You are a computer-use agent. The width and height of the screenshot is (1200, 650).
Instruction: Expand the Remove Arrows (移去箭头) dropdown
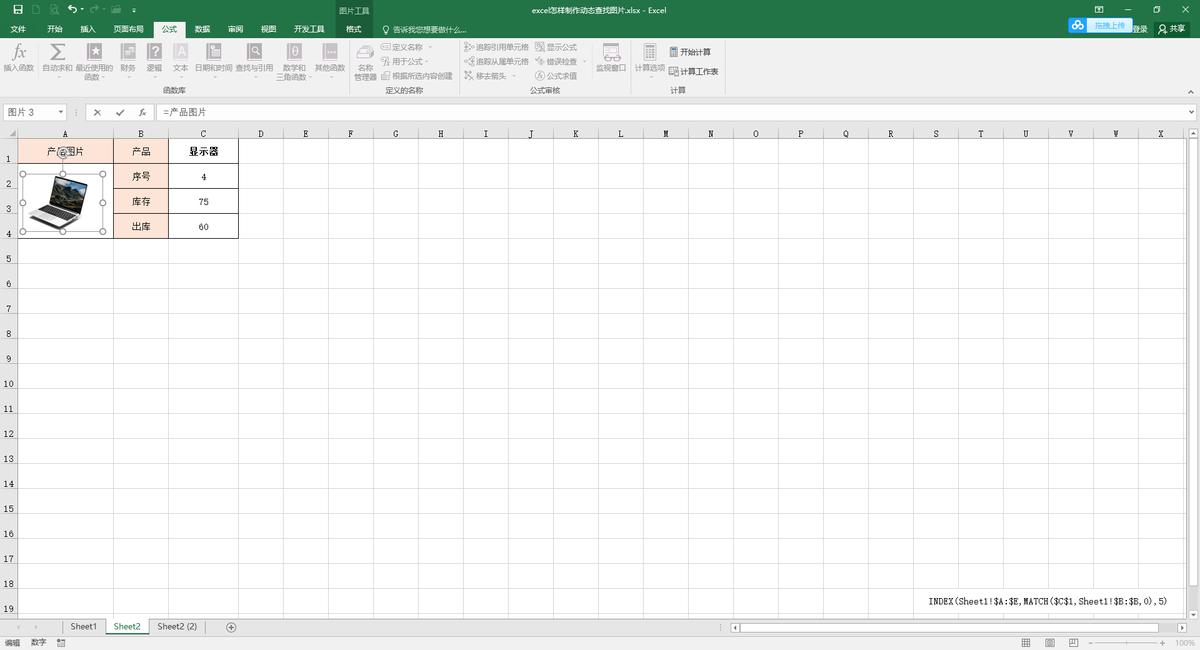click(x=516, y=76)
